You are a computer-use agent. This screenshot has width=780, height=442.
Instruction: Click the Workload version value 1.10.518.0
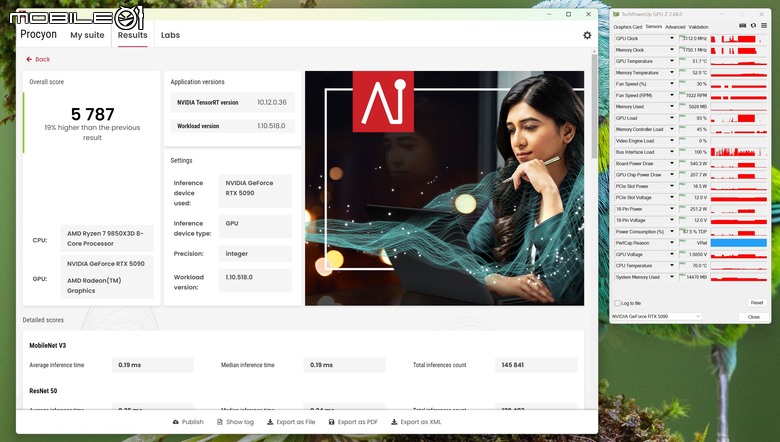[x=271, y=126]
